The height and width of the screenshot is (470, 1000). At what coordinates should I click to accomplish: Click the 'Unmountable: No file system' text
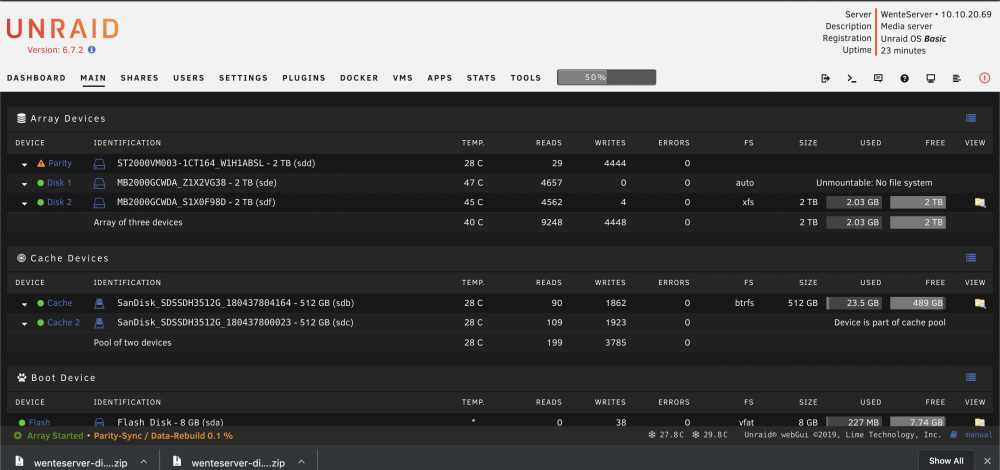pyautogui.click(x=874, y=183)
